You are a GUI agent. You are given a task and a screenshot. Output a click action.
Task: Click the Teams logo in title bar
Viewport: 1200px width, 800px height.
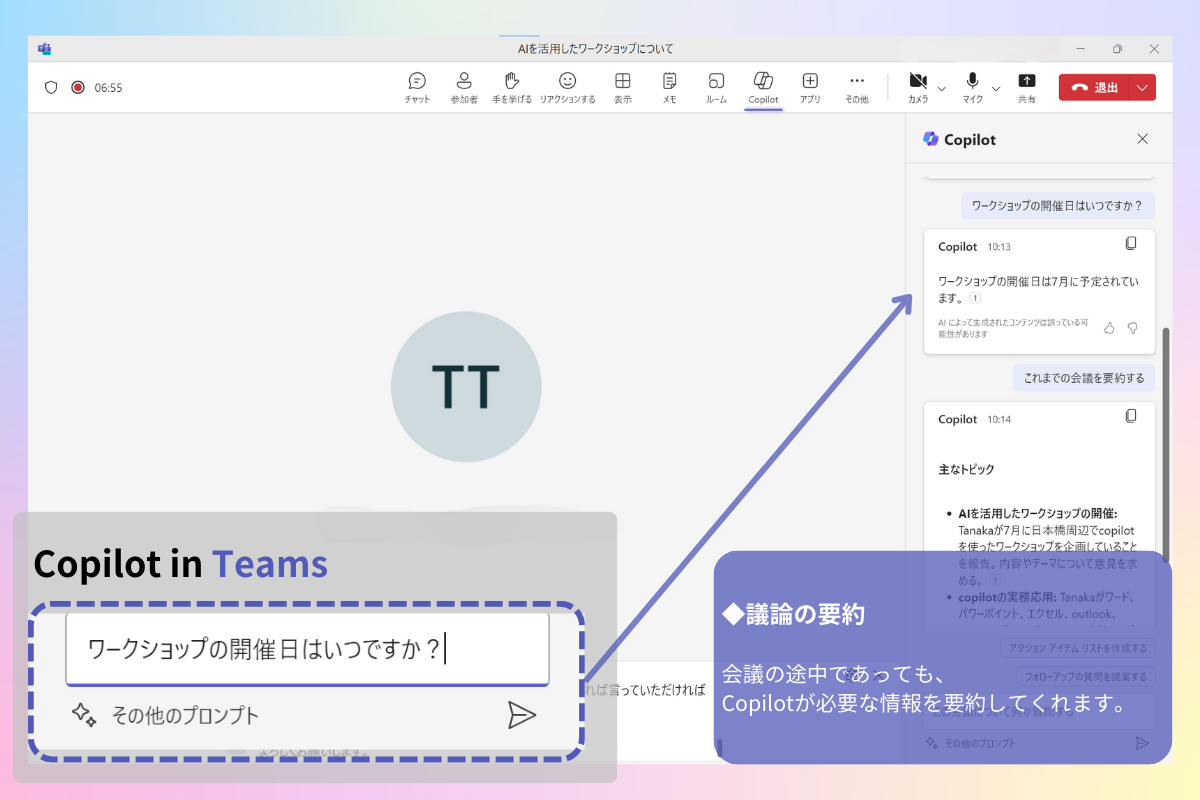[44, 48]
